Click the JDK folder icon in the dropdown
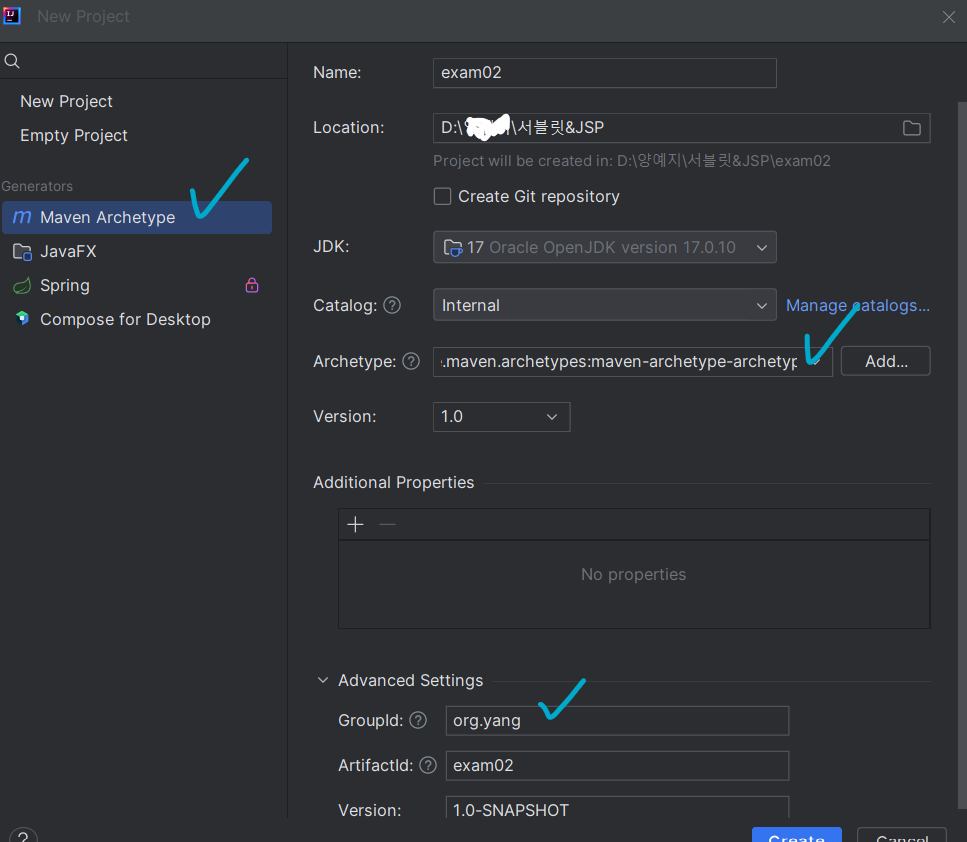The width and height of the screenshot is (967, 842). [453, 247]
